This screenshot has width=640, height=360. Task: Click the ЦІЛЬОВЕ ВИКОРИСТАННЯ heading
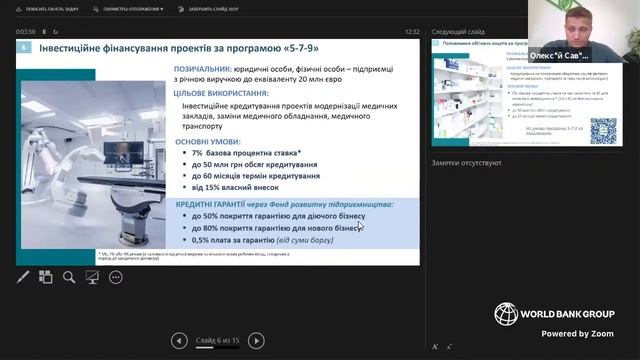(221, 93)
